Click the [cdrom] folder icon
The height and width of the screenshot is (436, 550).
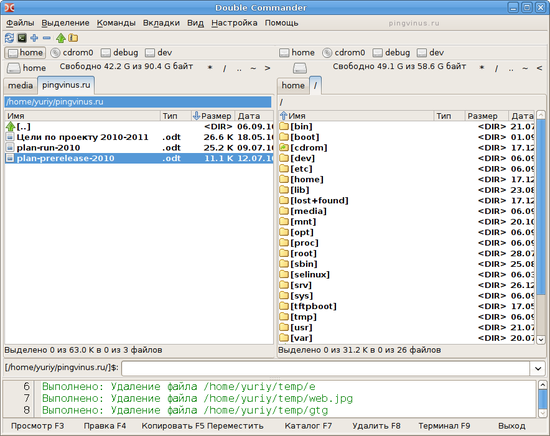click(284, 147)
